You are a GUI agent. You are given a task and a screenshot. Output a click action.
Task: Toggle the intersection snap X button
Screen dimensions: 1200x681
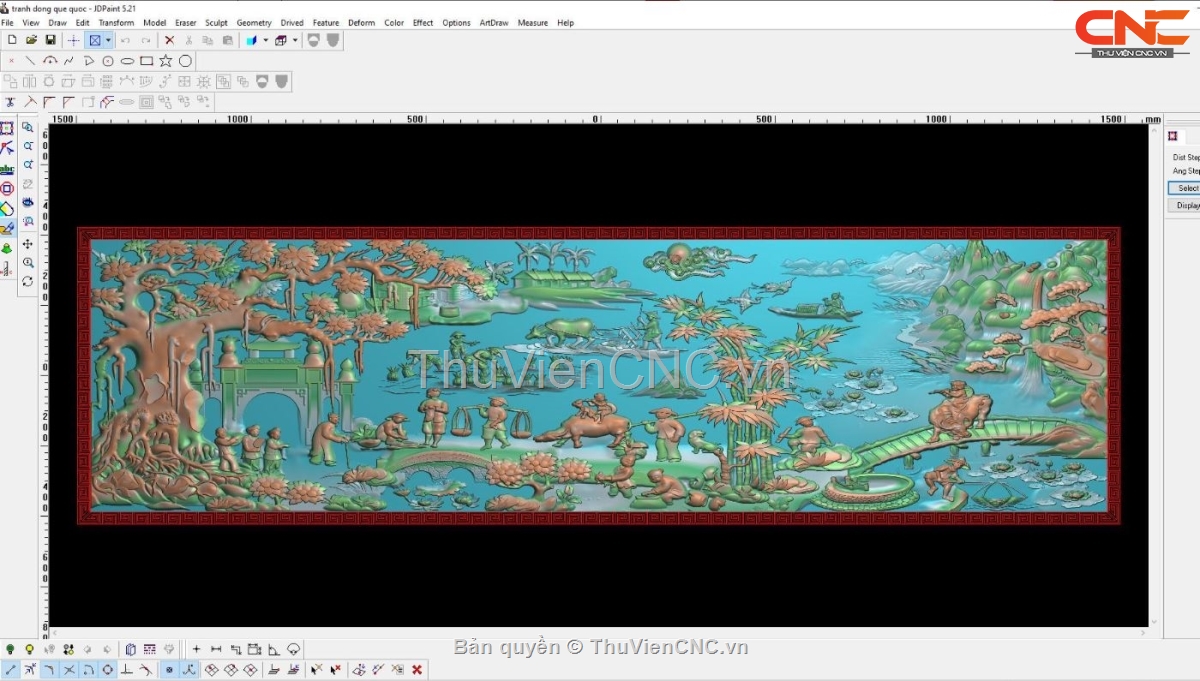point(69,669)
